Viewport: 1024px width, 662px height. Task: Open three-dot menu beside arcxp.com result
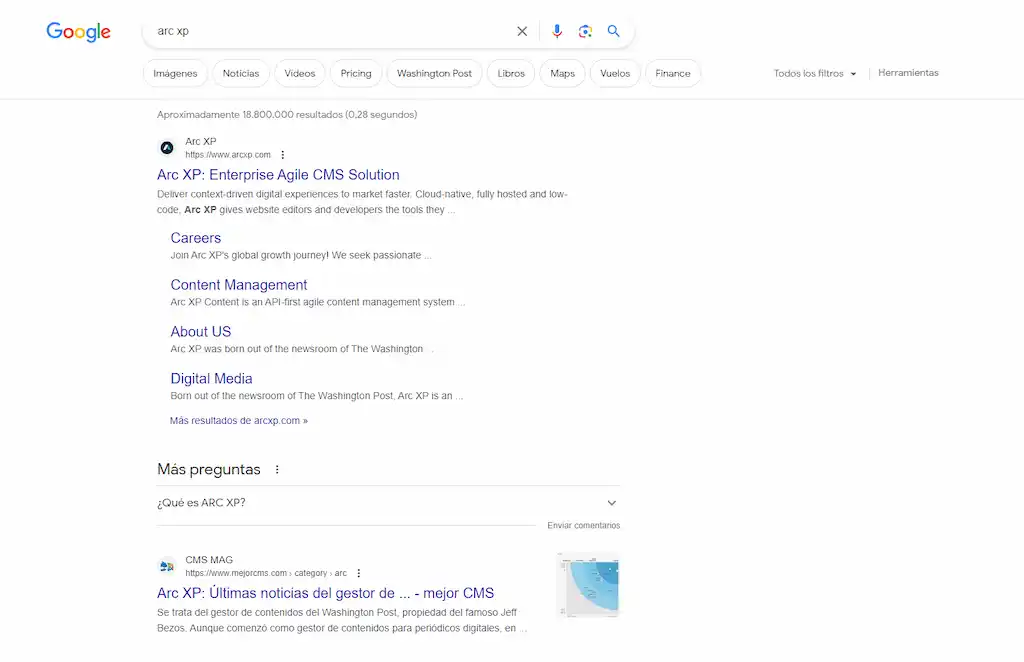pyautogui.click(x=283, y=155)
